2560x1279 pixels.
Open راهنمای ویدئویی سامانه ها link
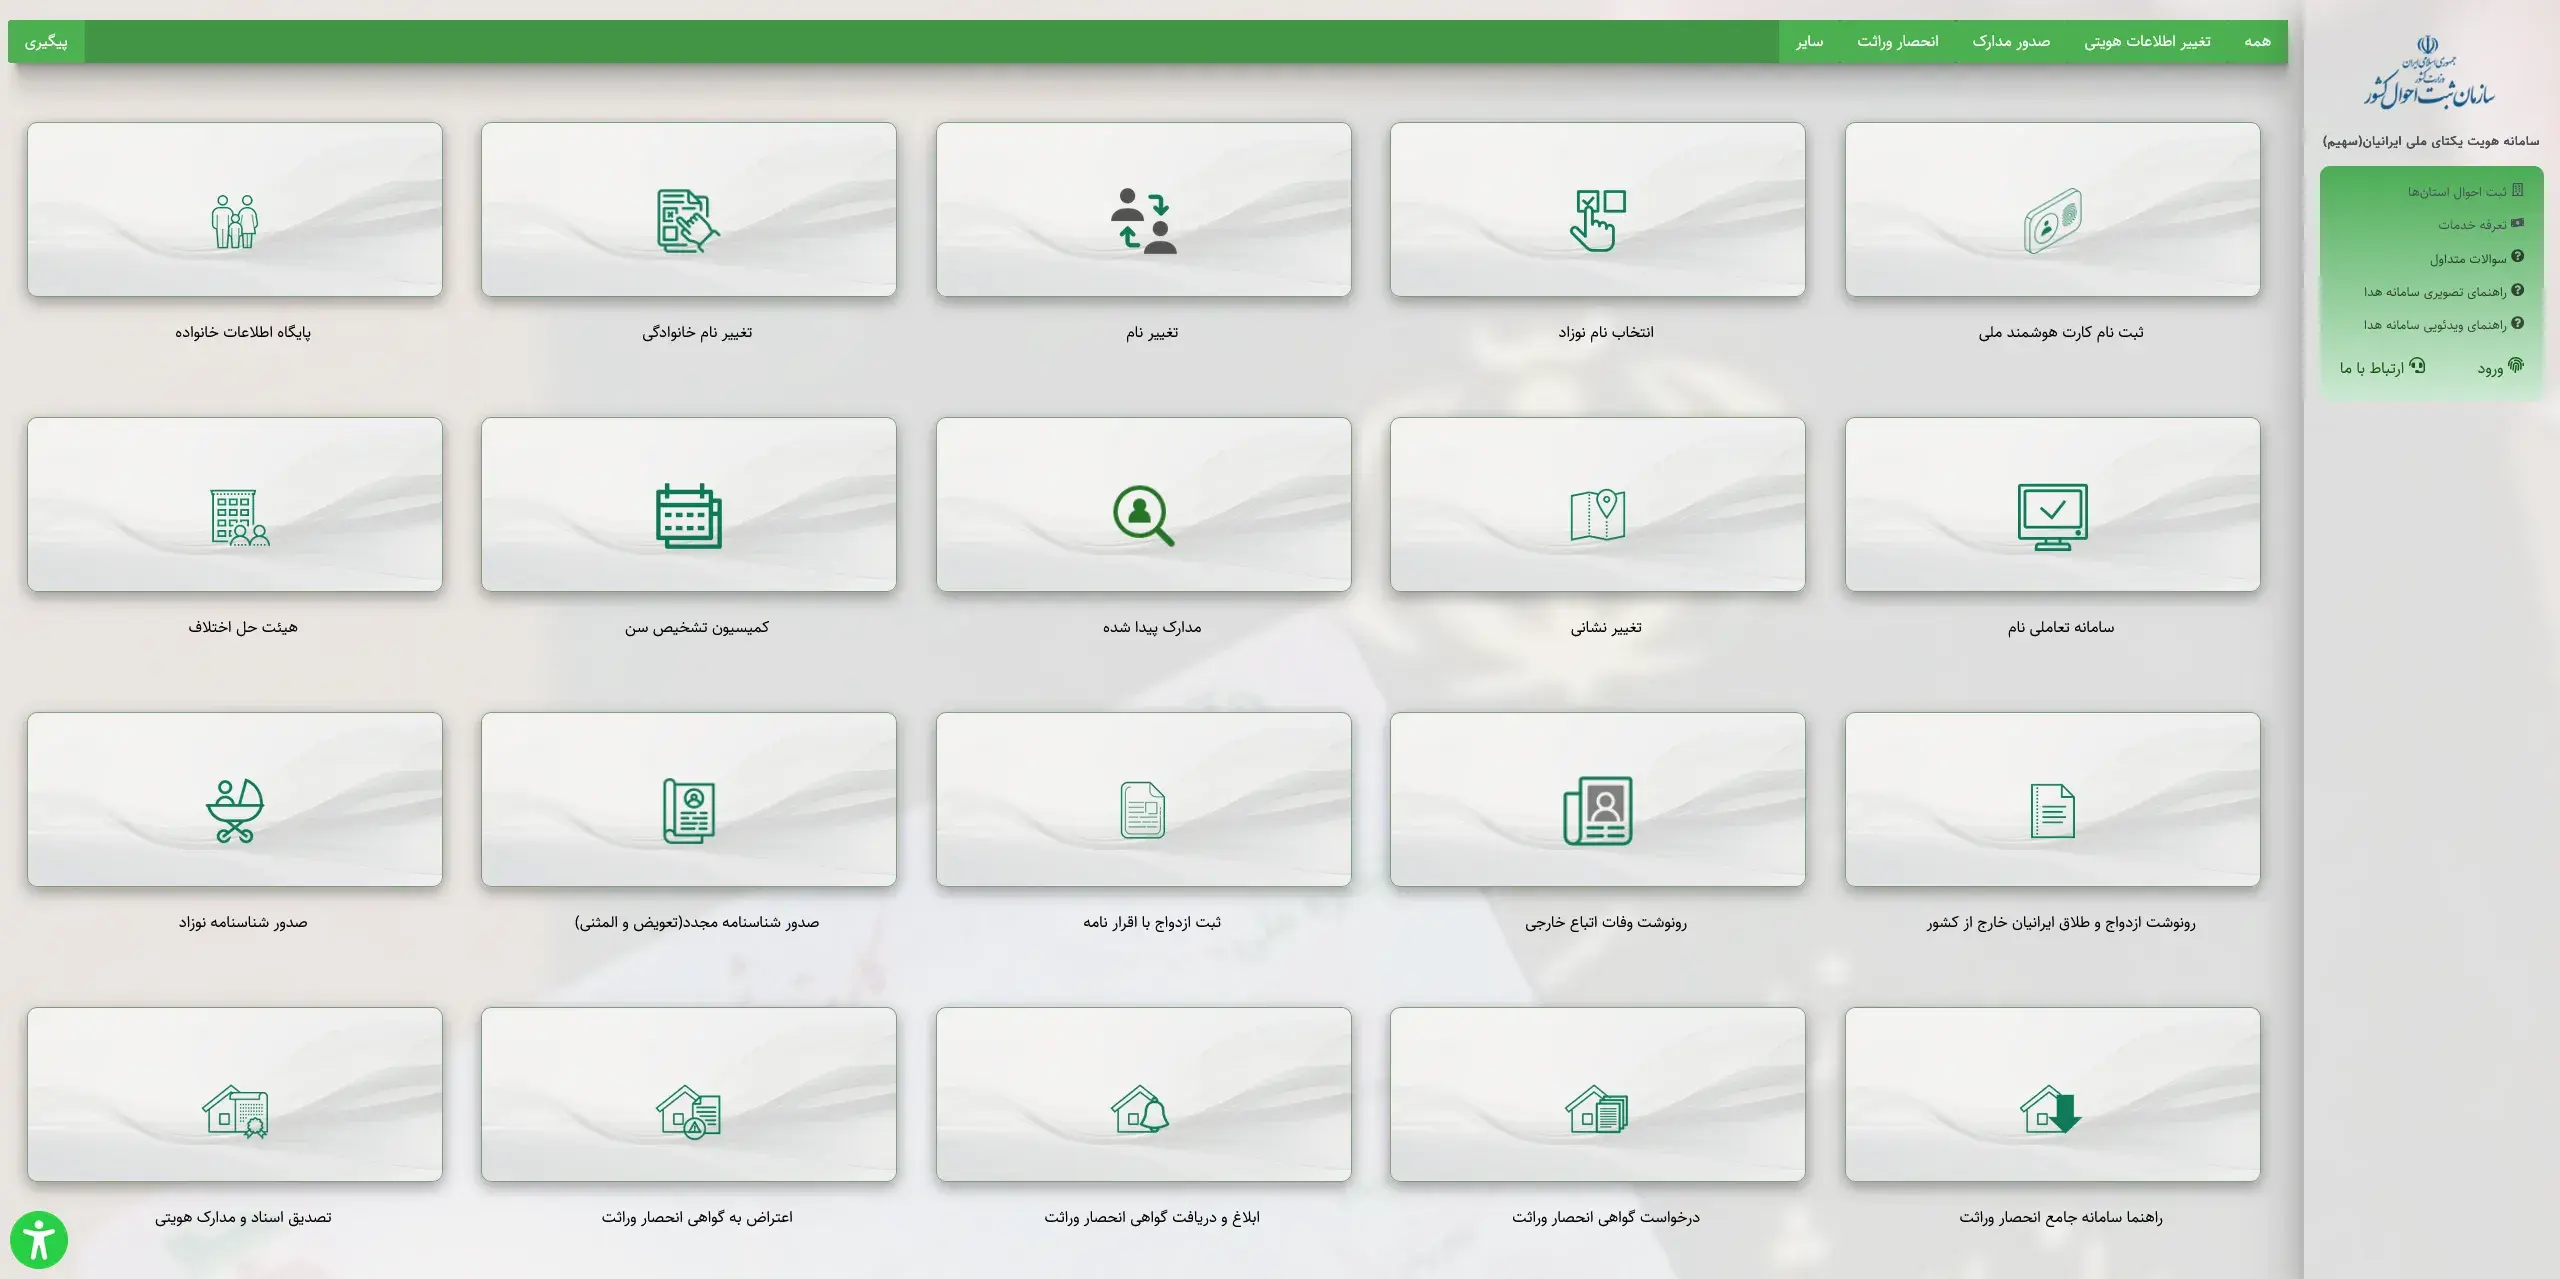[x=2443, y=324]
